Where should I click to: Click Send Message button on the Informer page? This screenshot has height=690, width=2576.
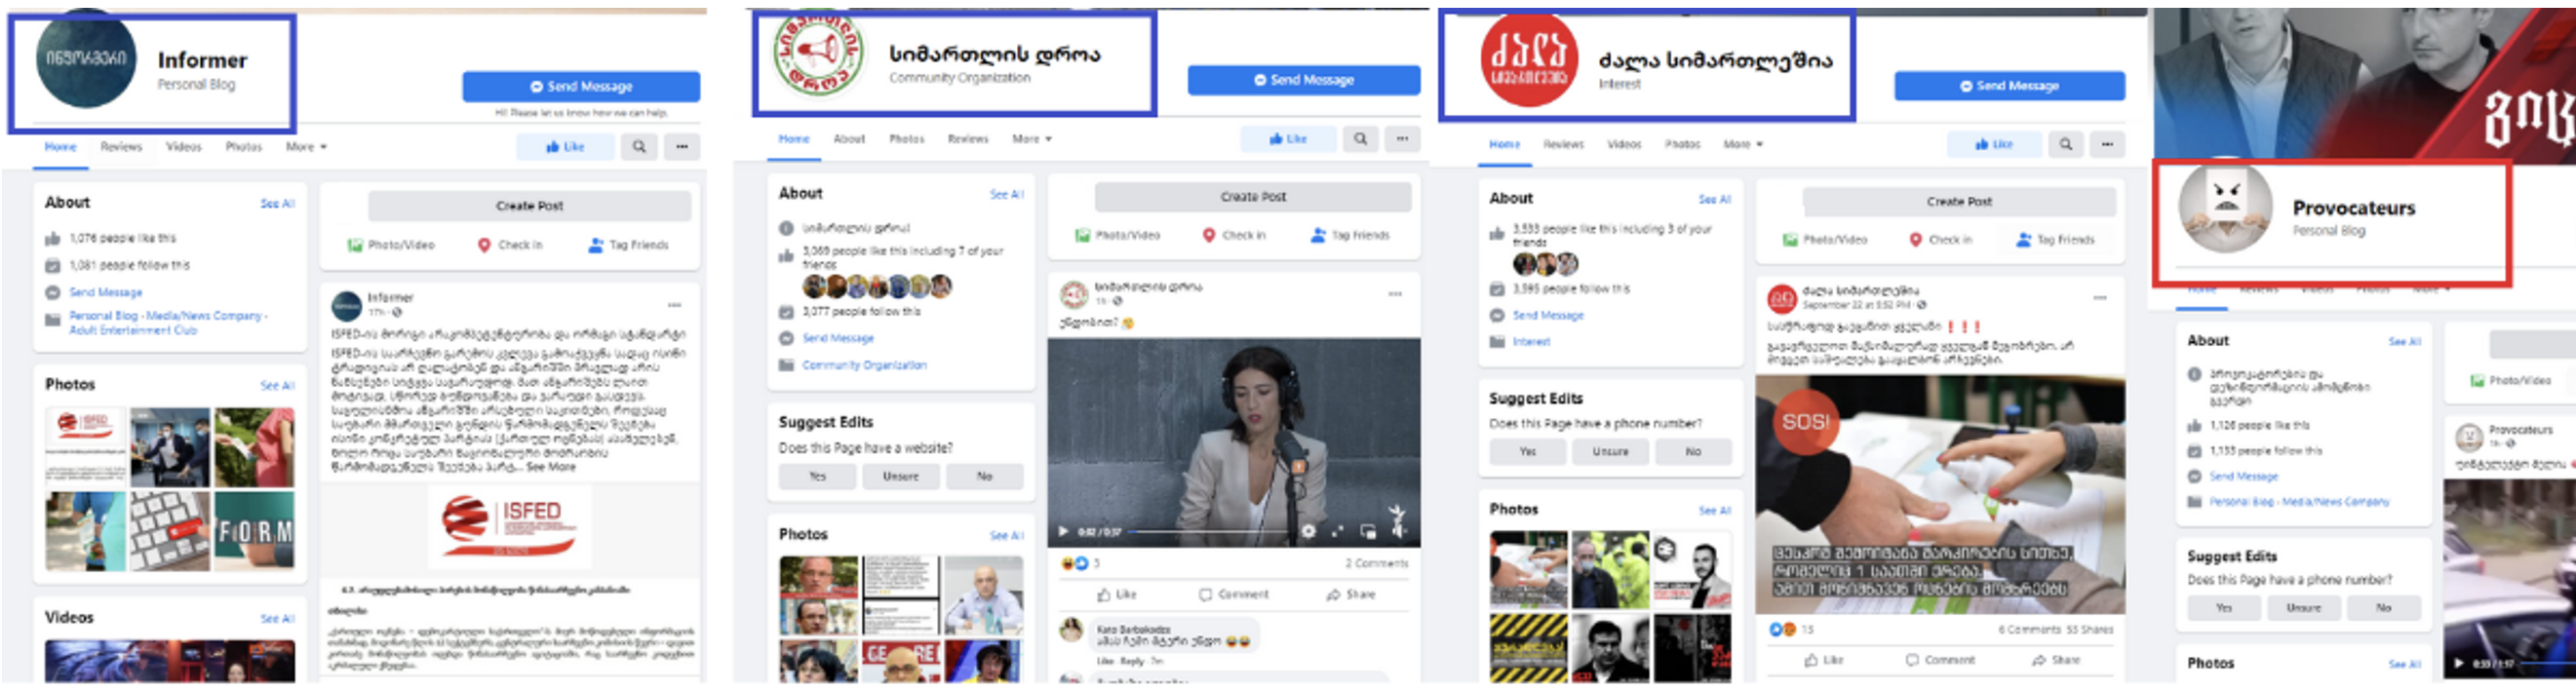click(x=581, y=87)
